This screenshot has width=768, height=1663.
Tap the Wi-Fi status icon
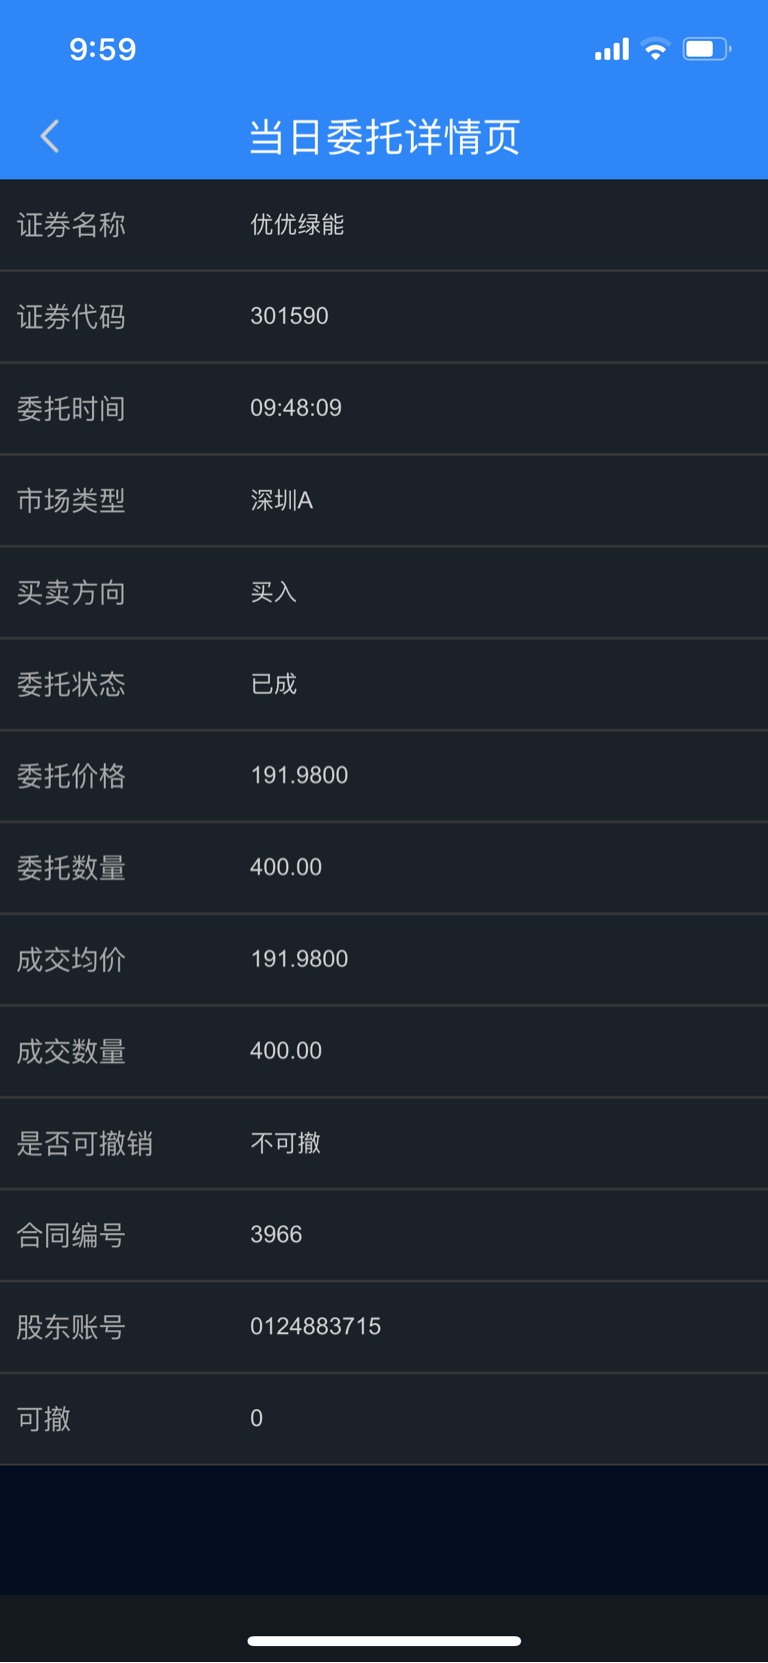pos(656,49)
